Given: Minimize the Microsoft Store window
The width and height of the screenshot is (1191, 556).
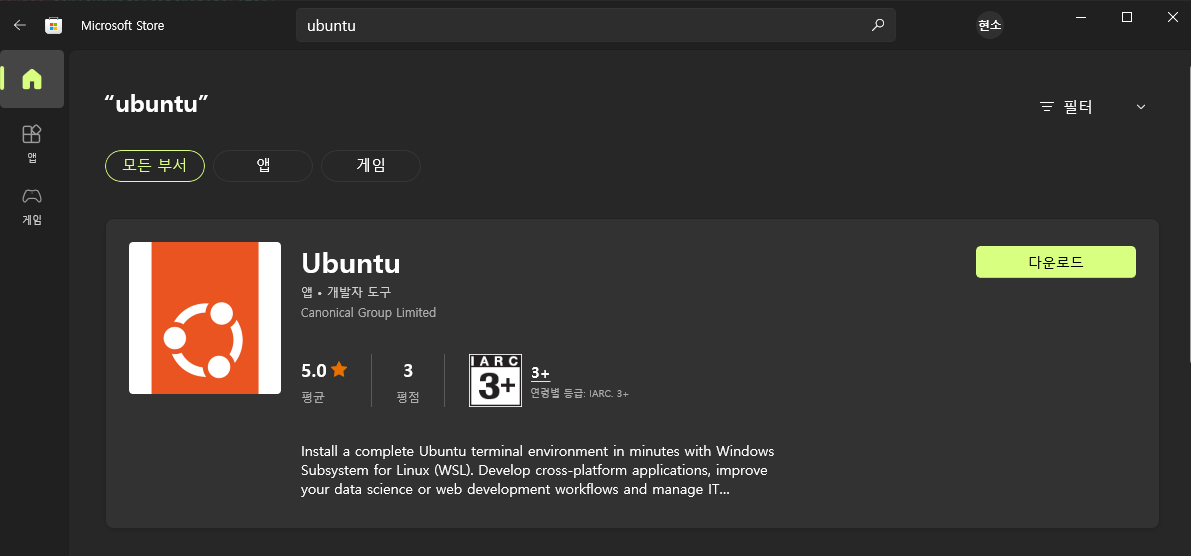Looking at the screenshot, I should coord(1082,17).
